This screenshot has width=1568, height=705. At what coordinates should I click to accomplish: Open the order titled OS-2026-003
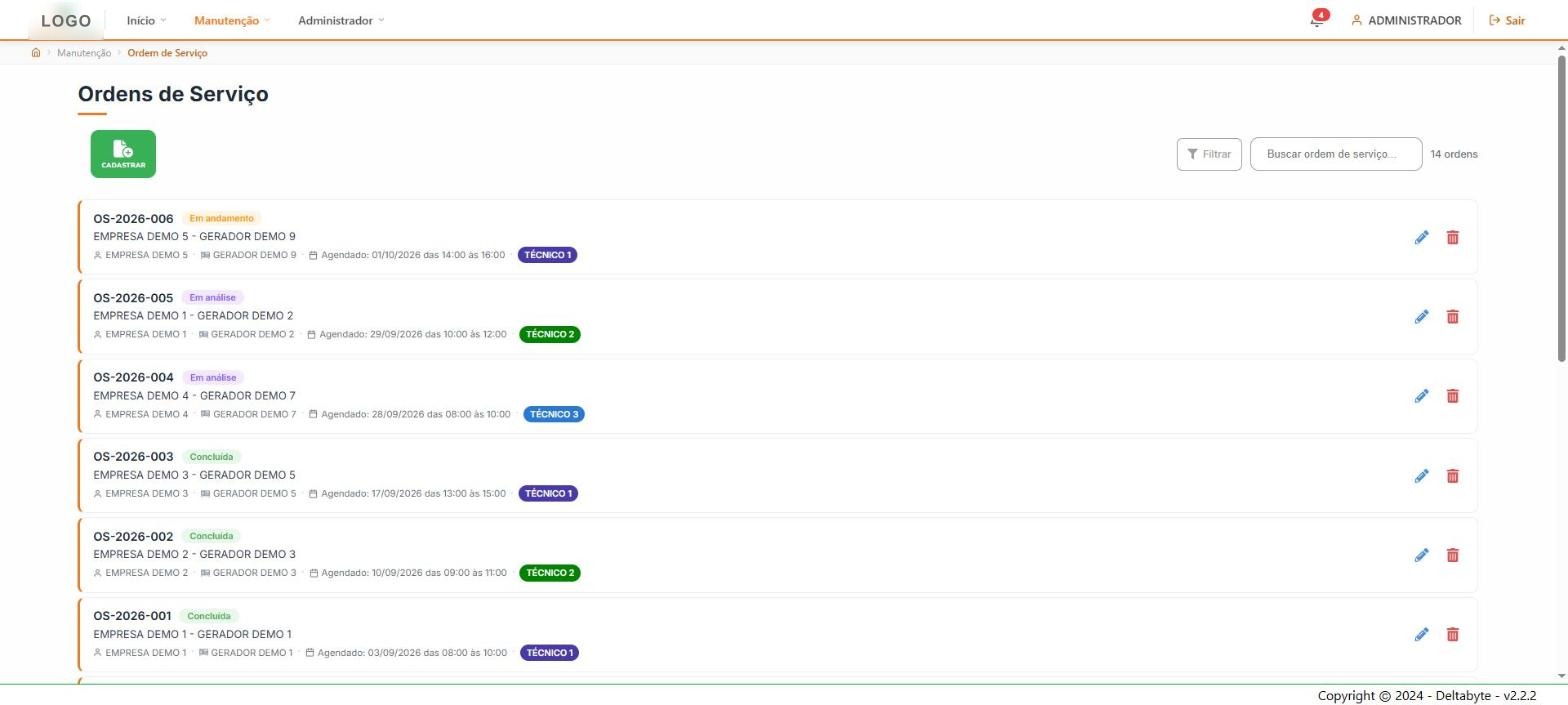[133, 457]
